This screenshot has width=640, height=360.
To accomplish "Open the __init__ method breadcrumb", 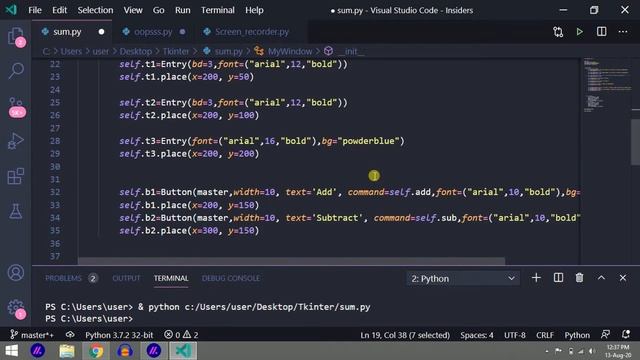I will tap(351, 51).
